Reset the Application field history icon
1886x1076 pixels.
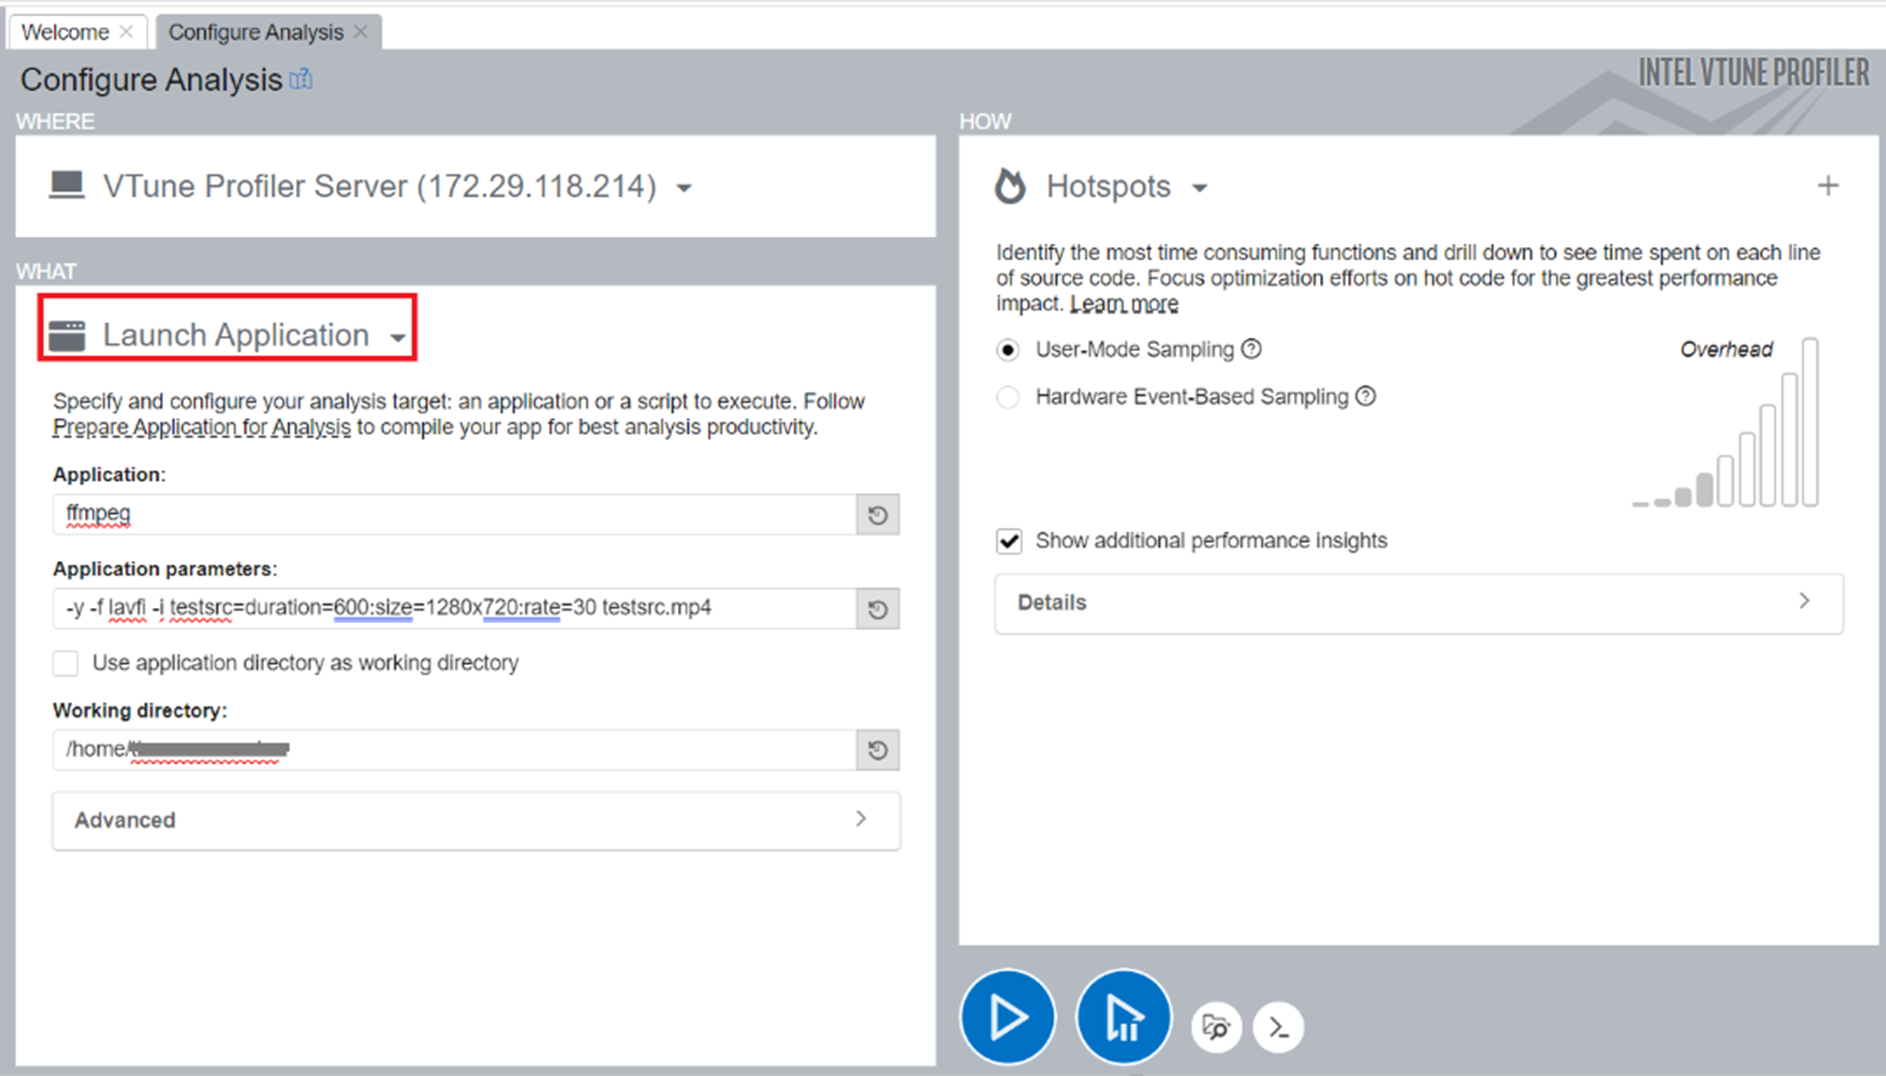click(877, 514)
